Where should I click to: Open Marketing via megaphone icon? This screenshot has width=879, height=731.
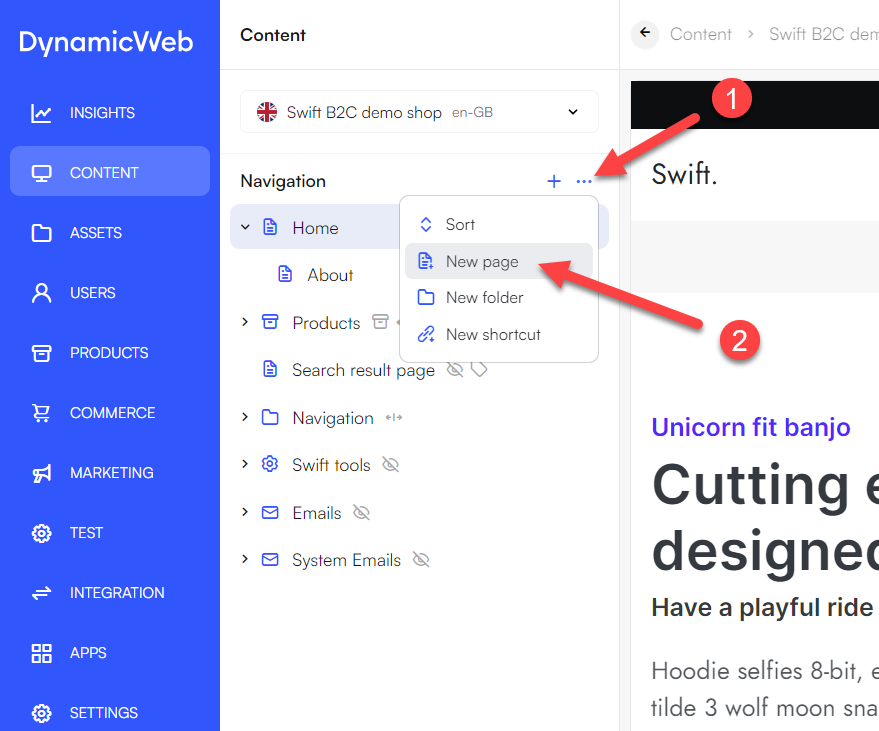[x=42, y=473]
